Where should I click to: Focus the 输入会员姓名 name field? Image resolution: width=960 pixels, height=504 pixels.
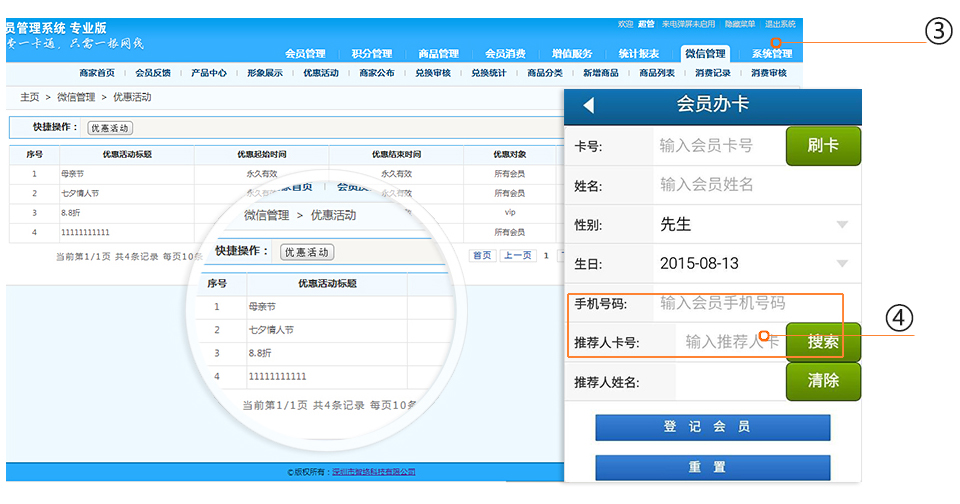[x=757, y=184]
